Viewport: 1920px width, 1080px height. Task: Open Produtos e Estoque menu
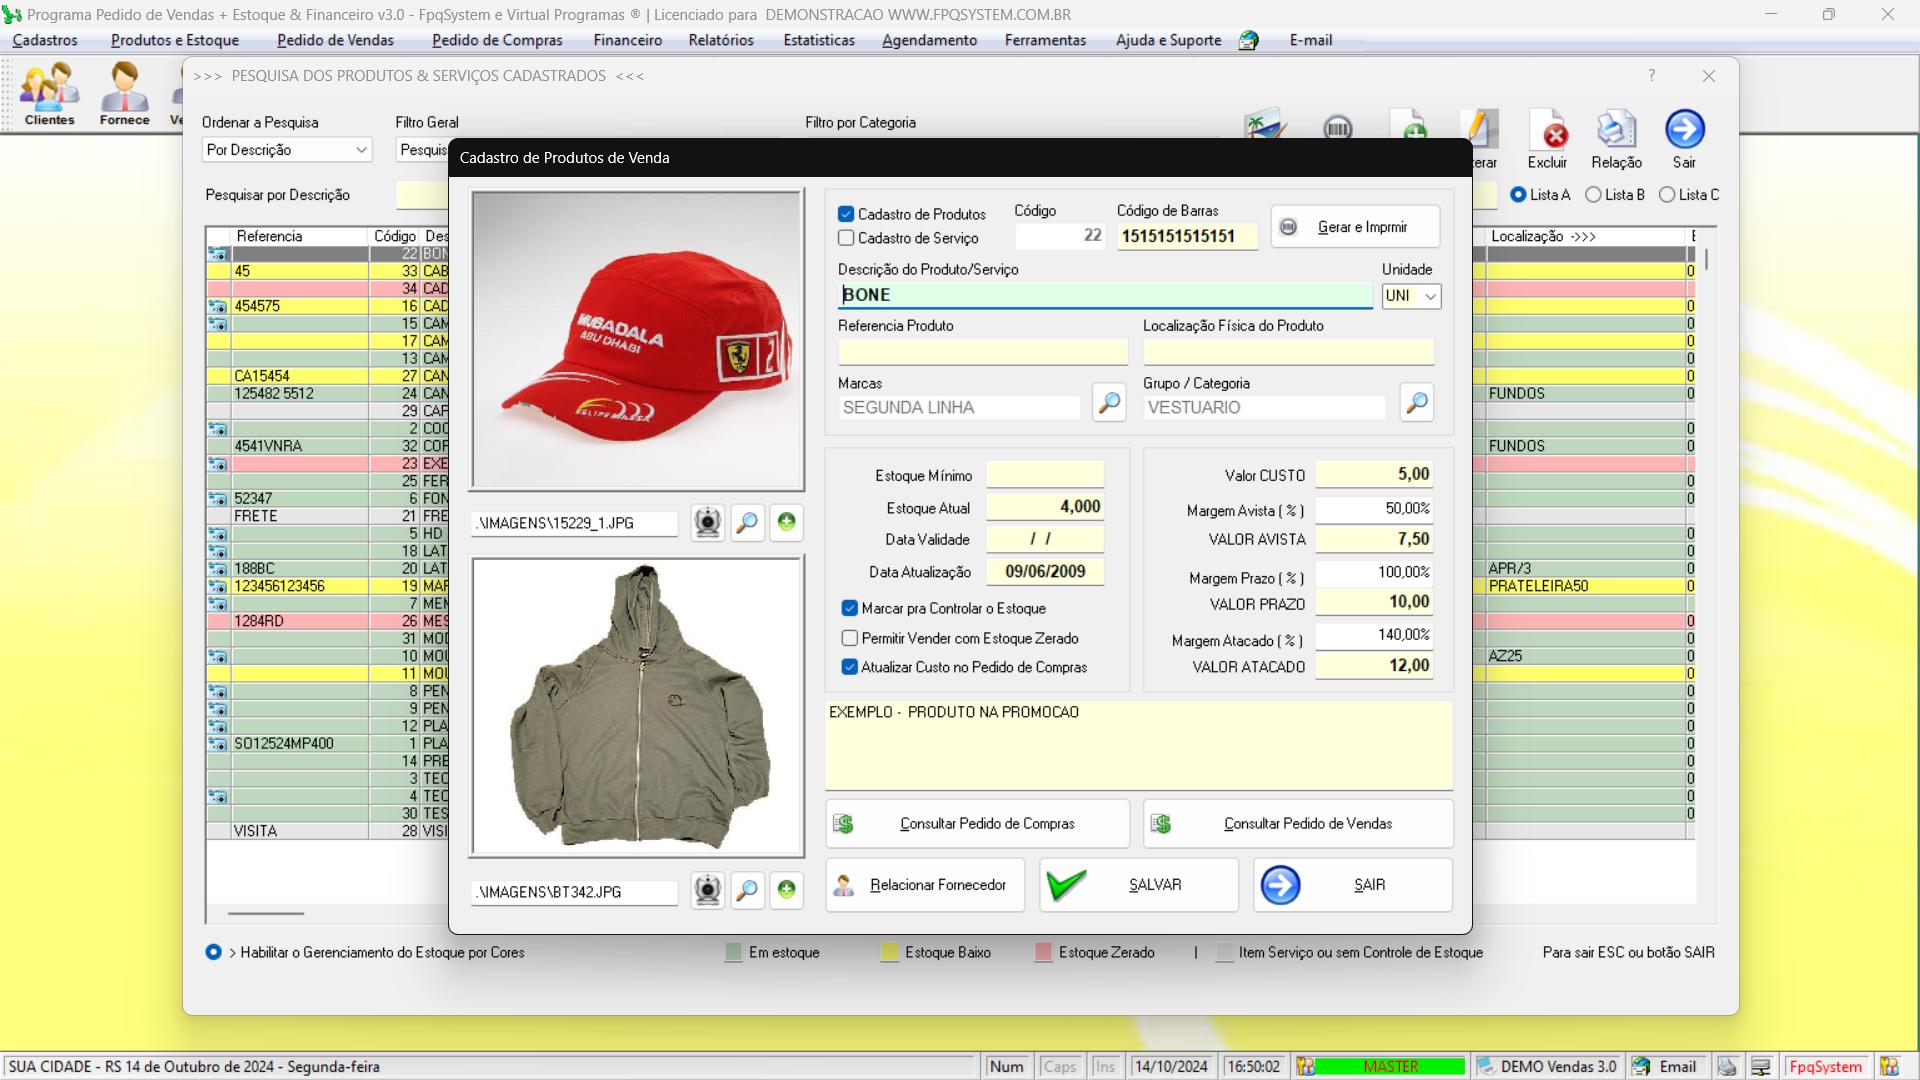[x=177, y=40]
